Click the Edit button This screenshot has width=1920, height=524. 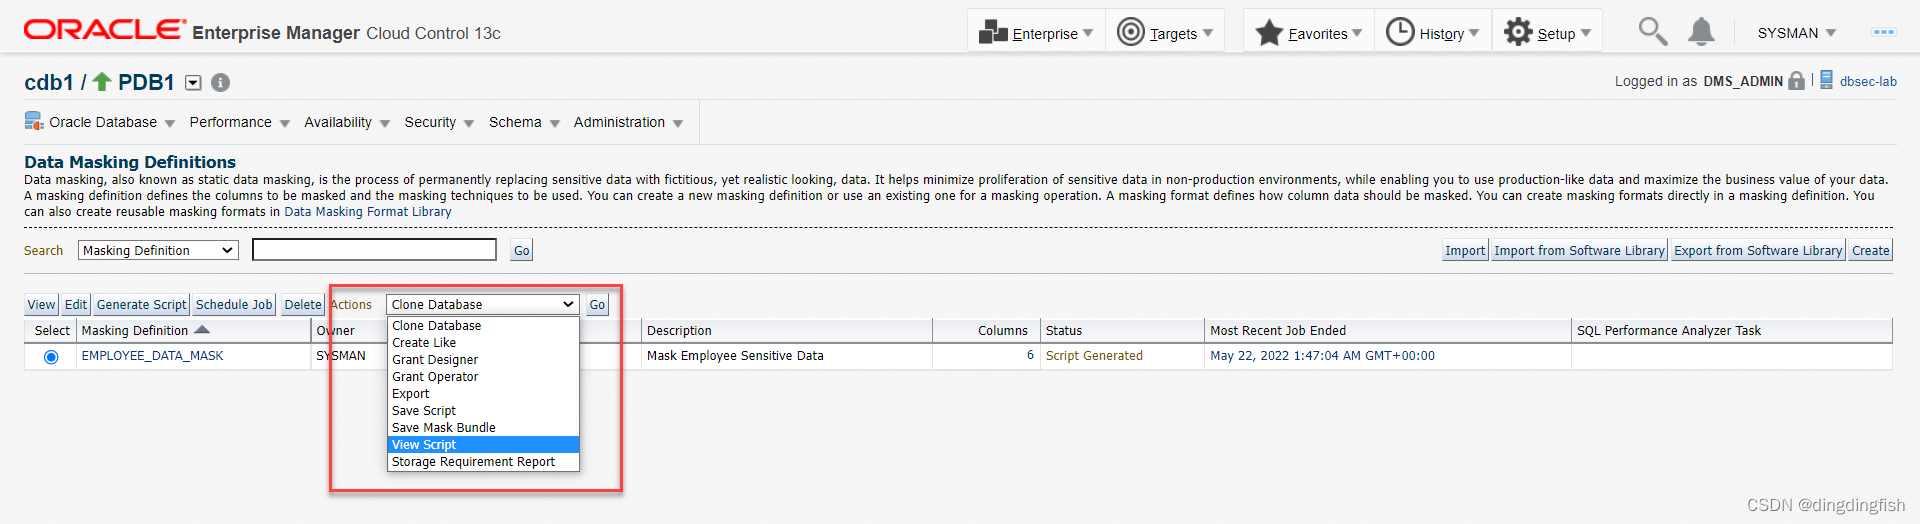(x=76, y=305)
